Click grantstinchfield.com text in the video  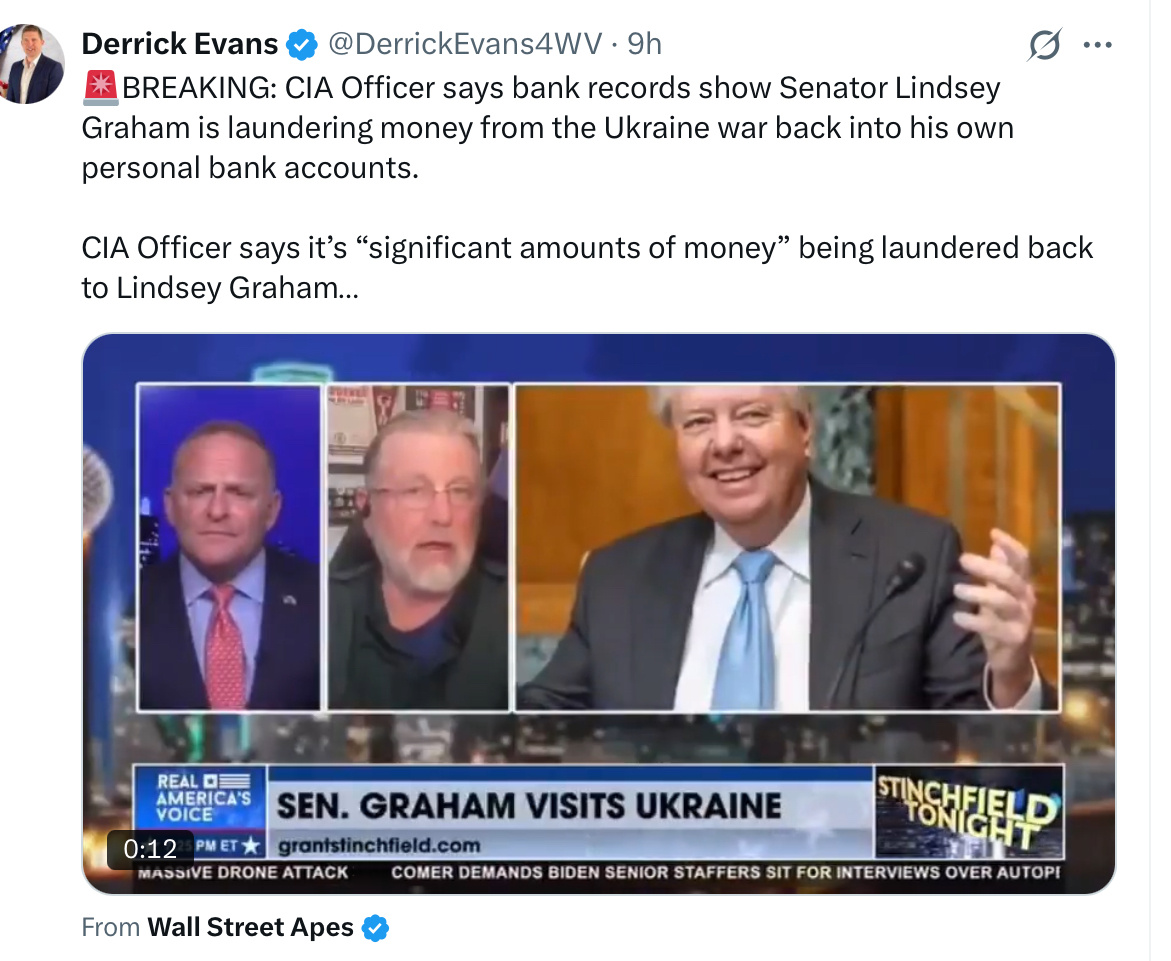point(379,845)
